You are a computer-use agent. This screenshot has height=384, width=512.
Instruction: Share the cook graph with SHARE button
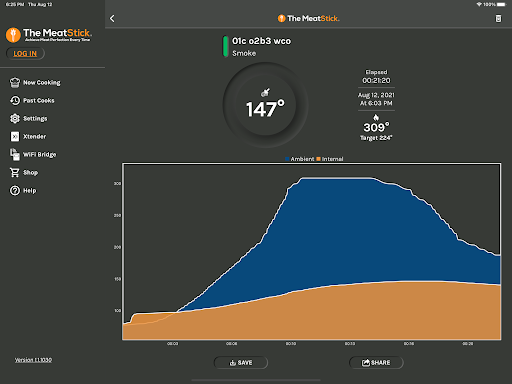pos(376,362)
